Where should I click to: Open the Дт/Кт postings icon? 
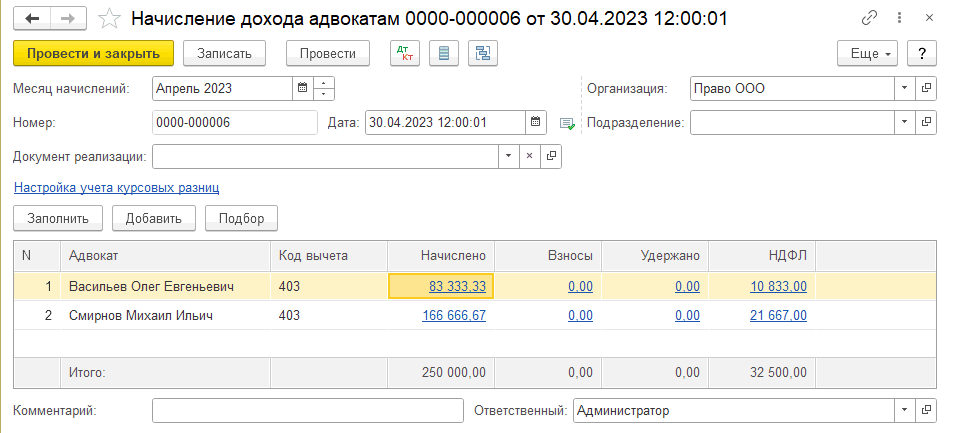pos(405,53)
